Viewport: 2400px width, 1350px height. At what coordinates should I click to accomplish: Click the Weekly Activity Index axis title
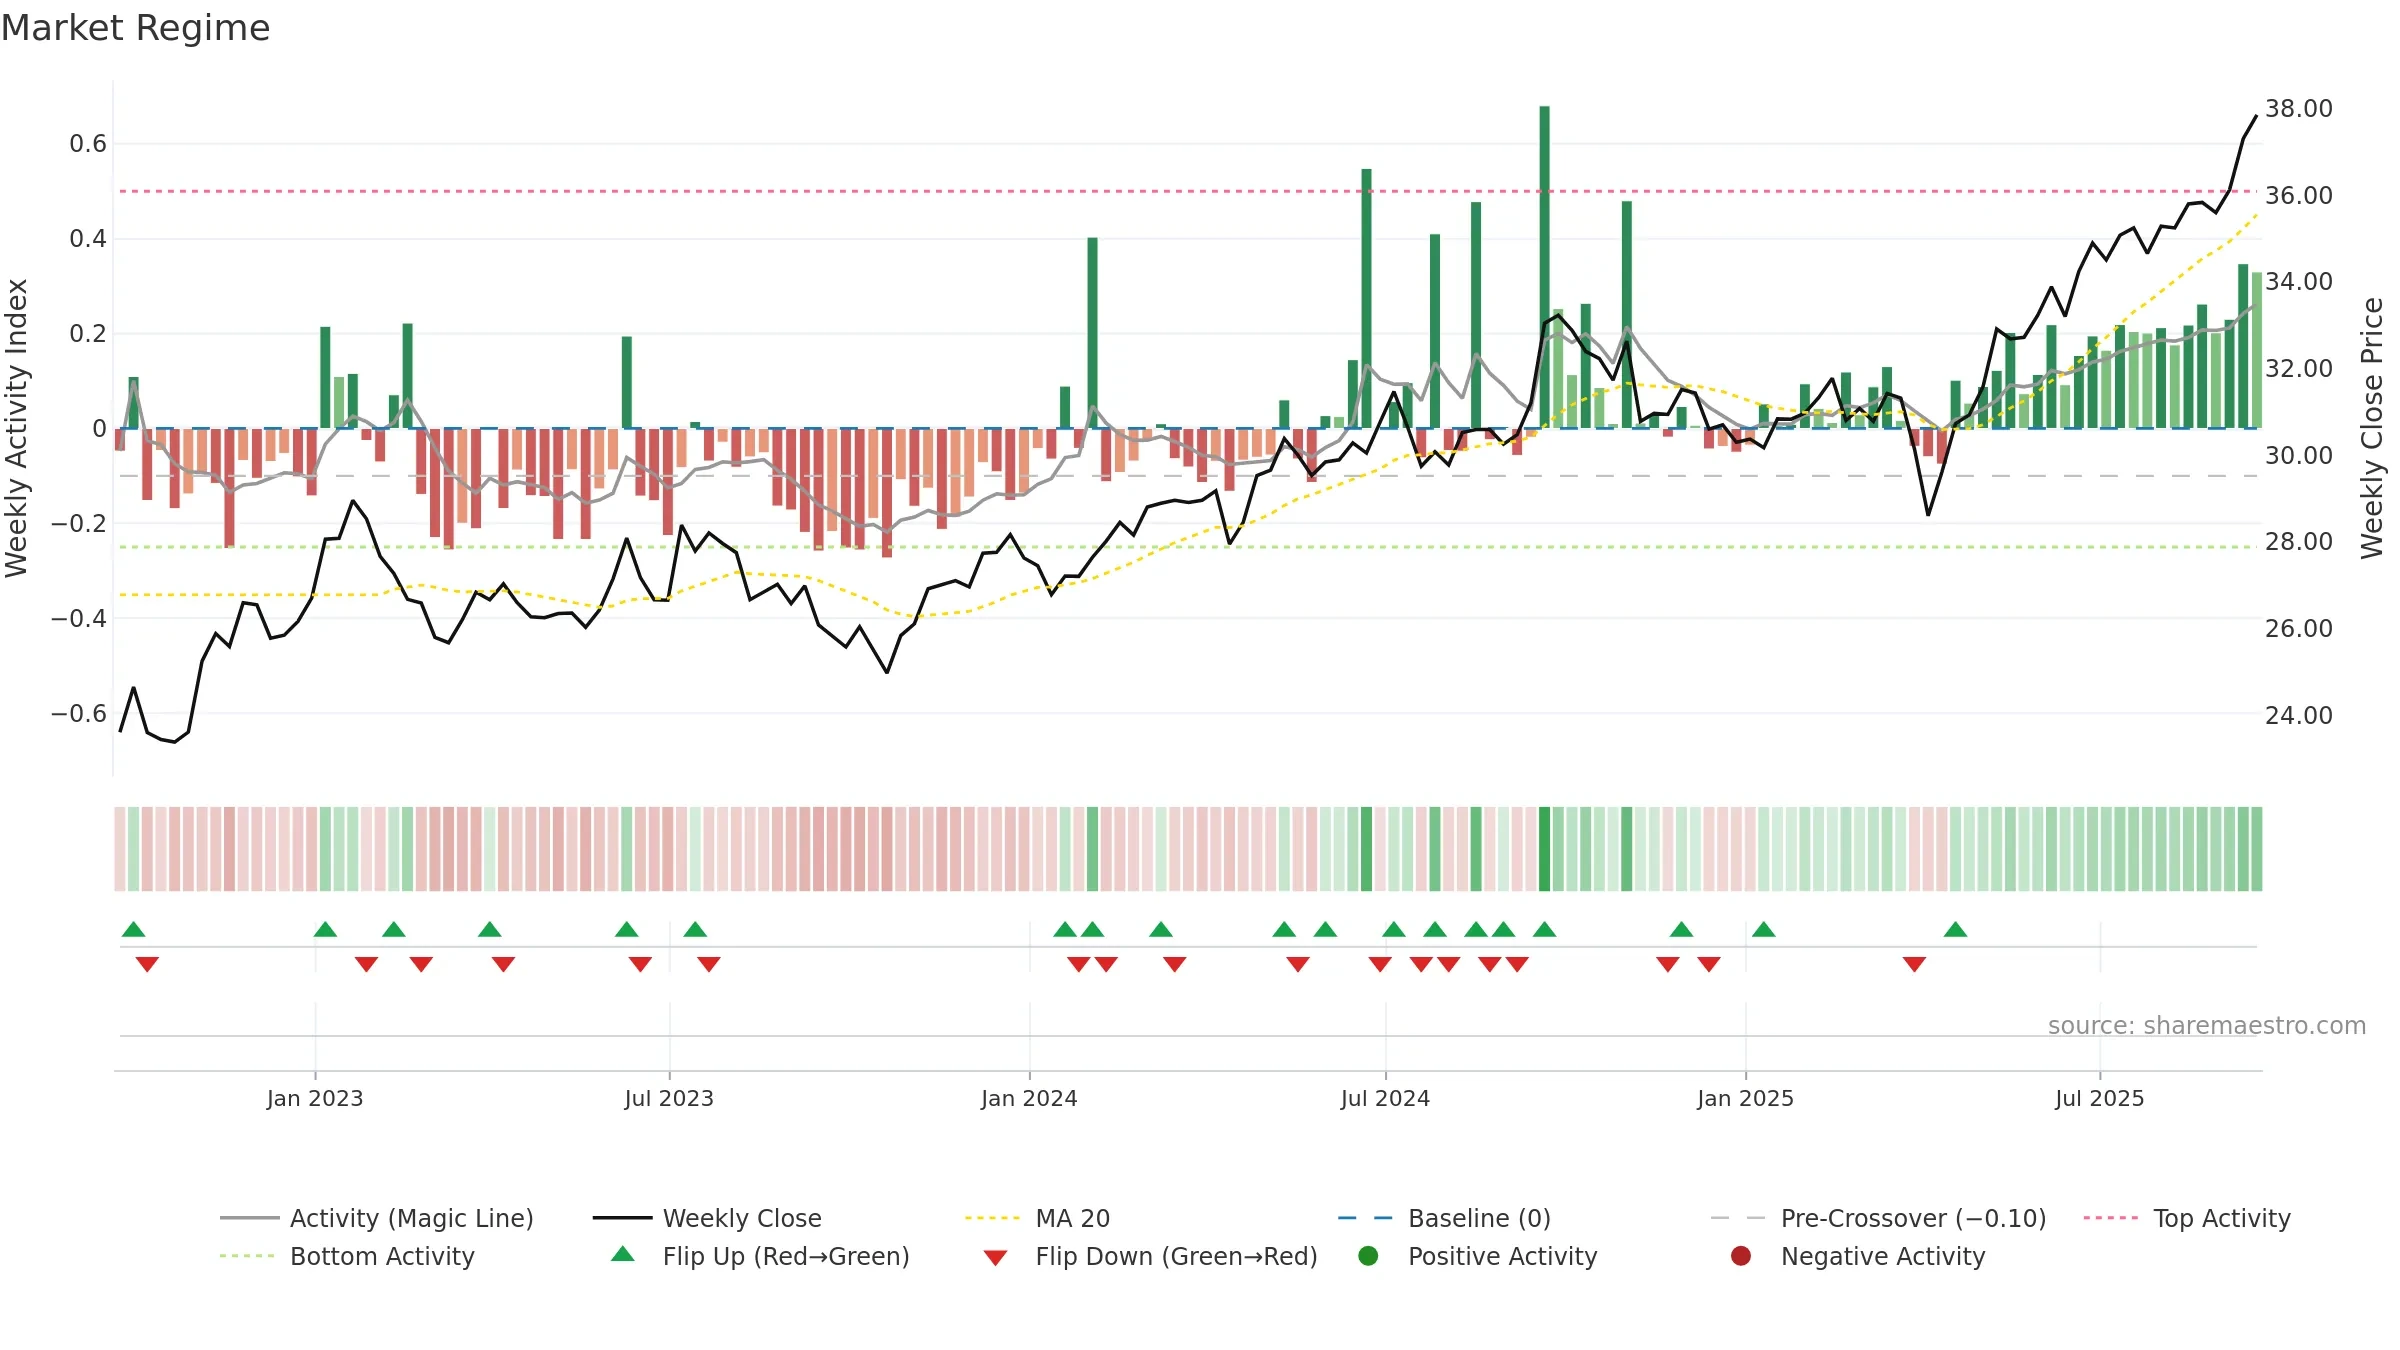click(x=17, y=428)
